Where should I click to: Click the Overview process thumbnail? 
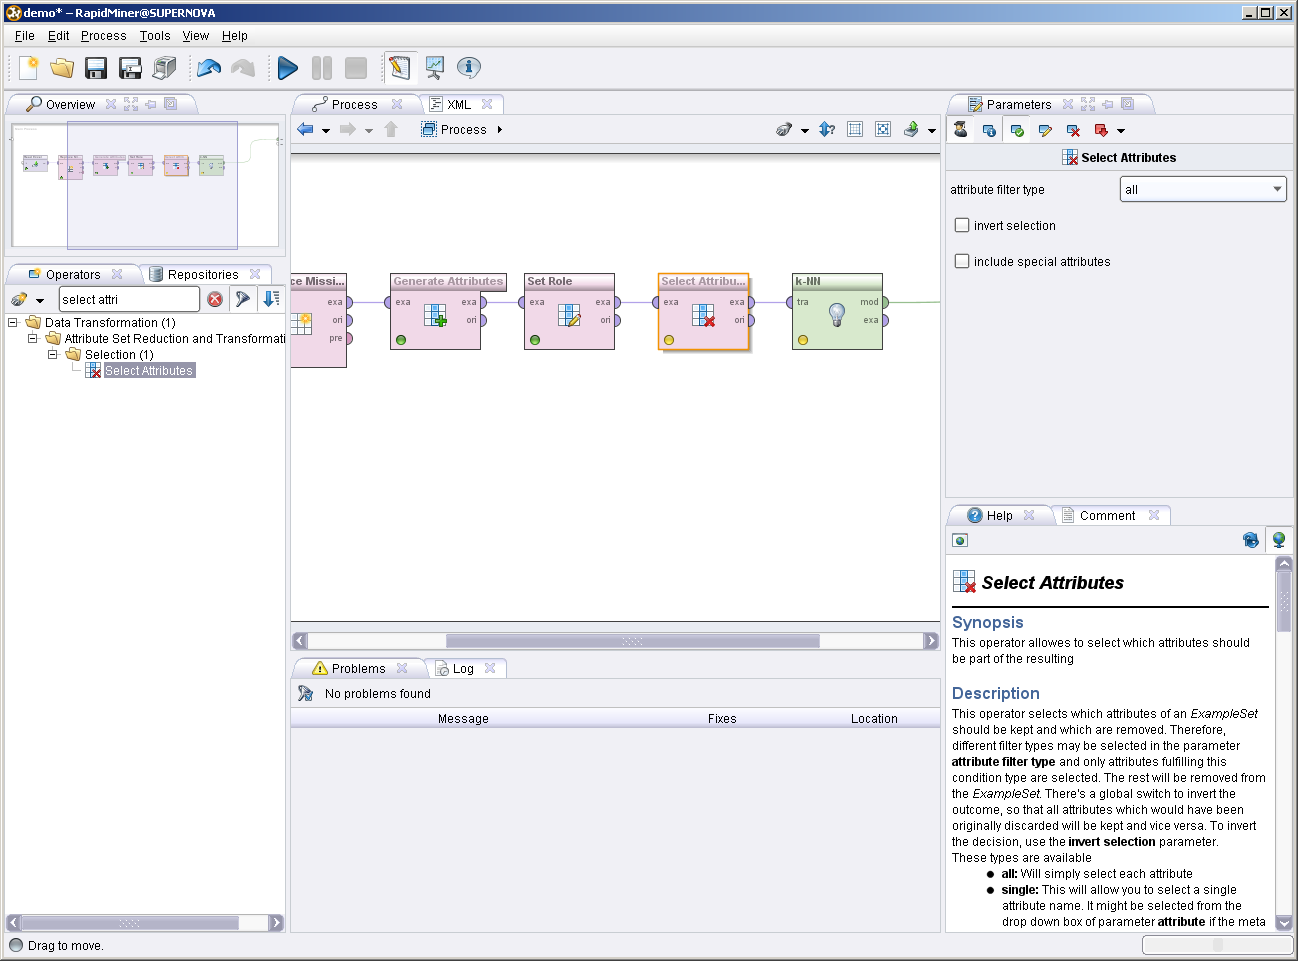pos(145,185)
